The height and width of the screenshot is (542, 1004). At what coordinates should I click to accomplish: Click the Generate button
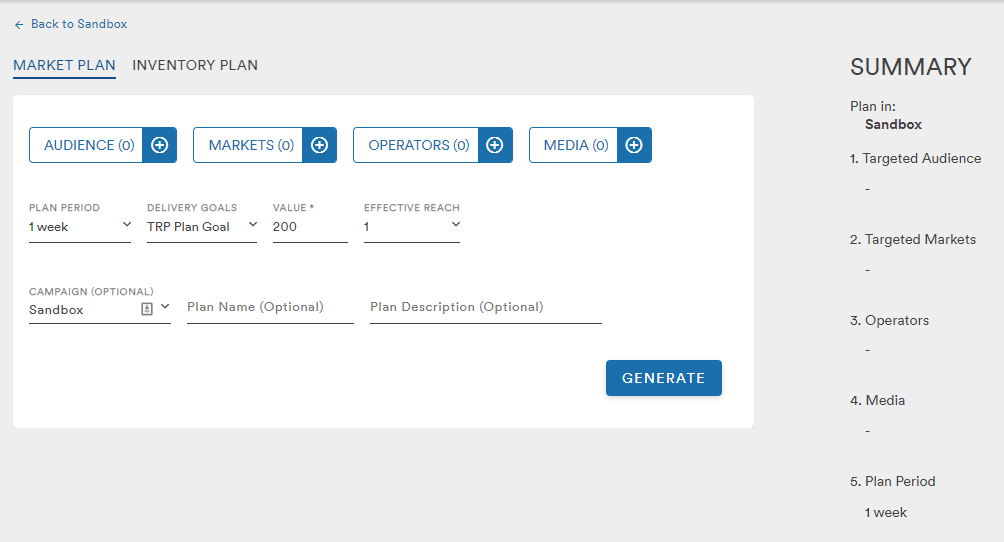coord(663,378)
